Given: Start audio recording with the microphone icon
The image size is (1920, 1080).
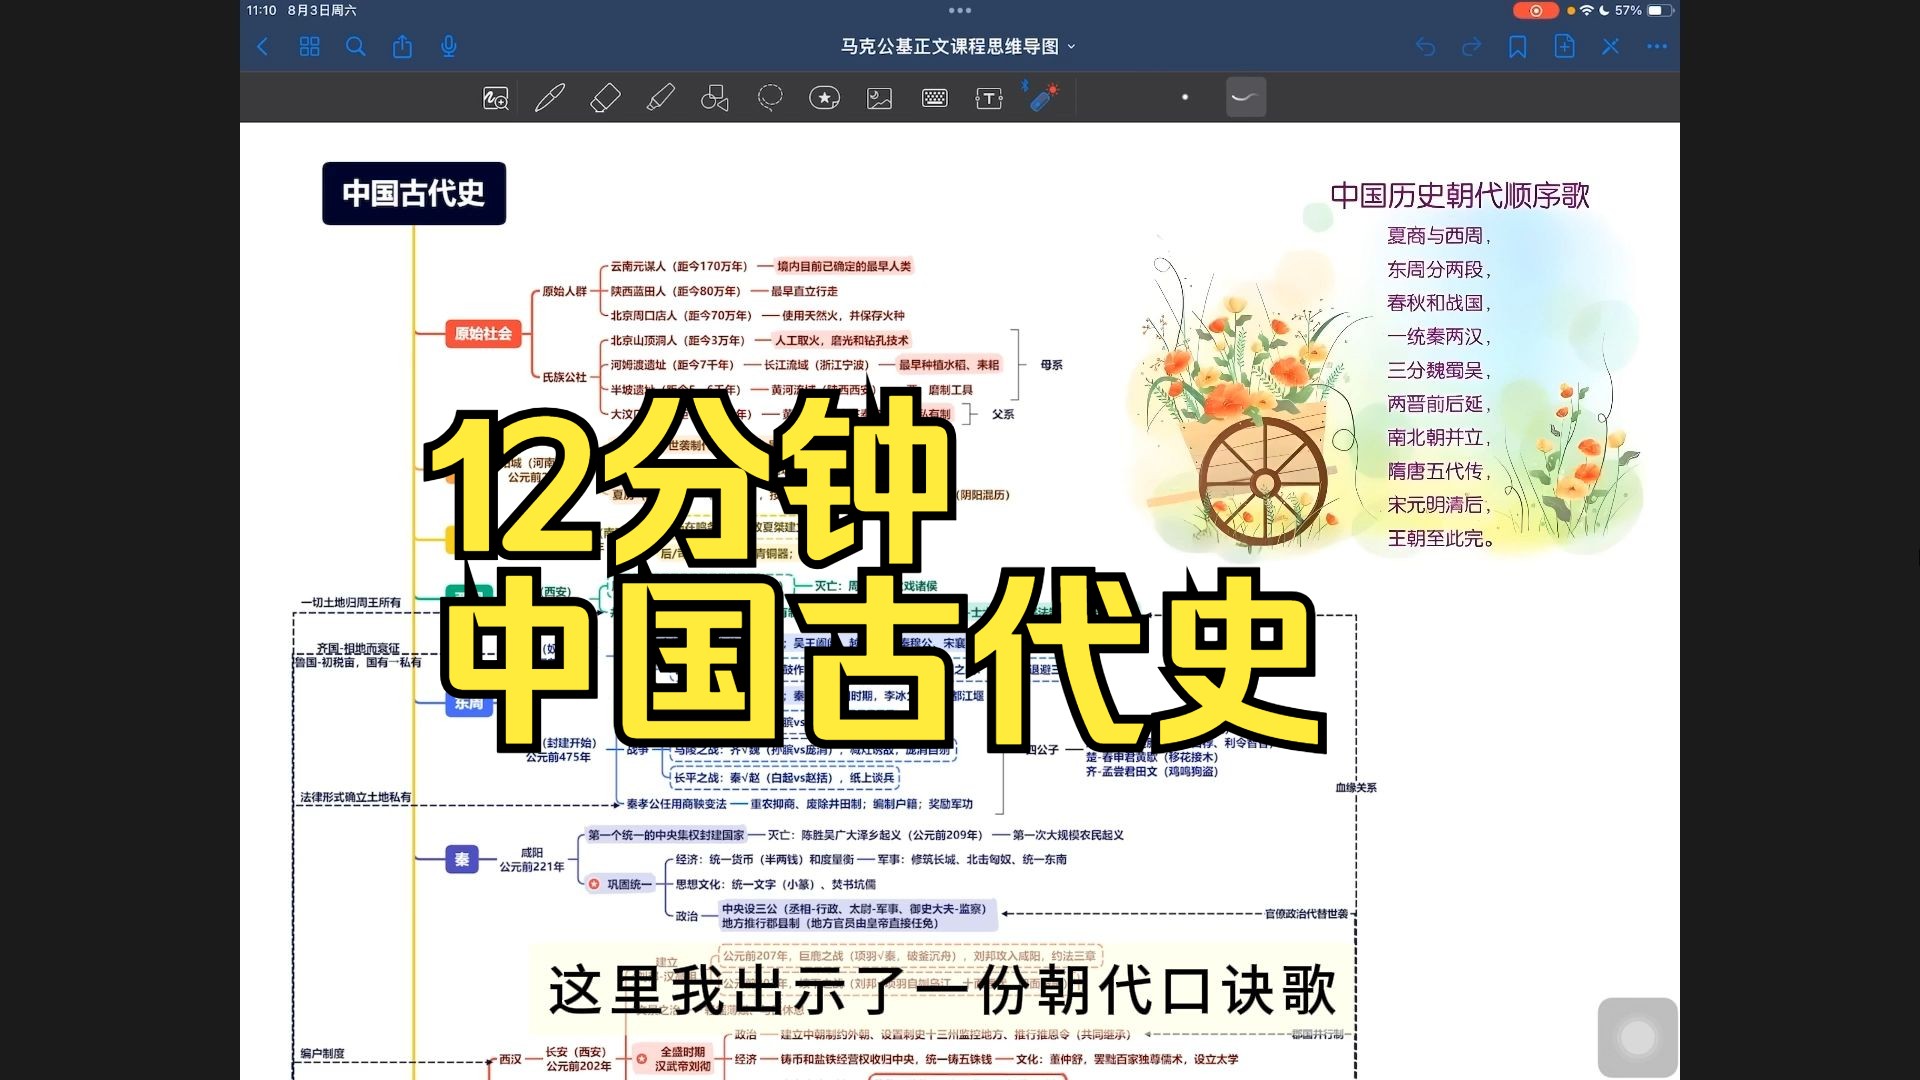Looking at the screenshot, I should click(x=449, y=46).
